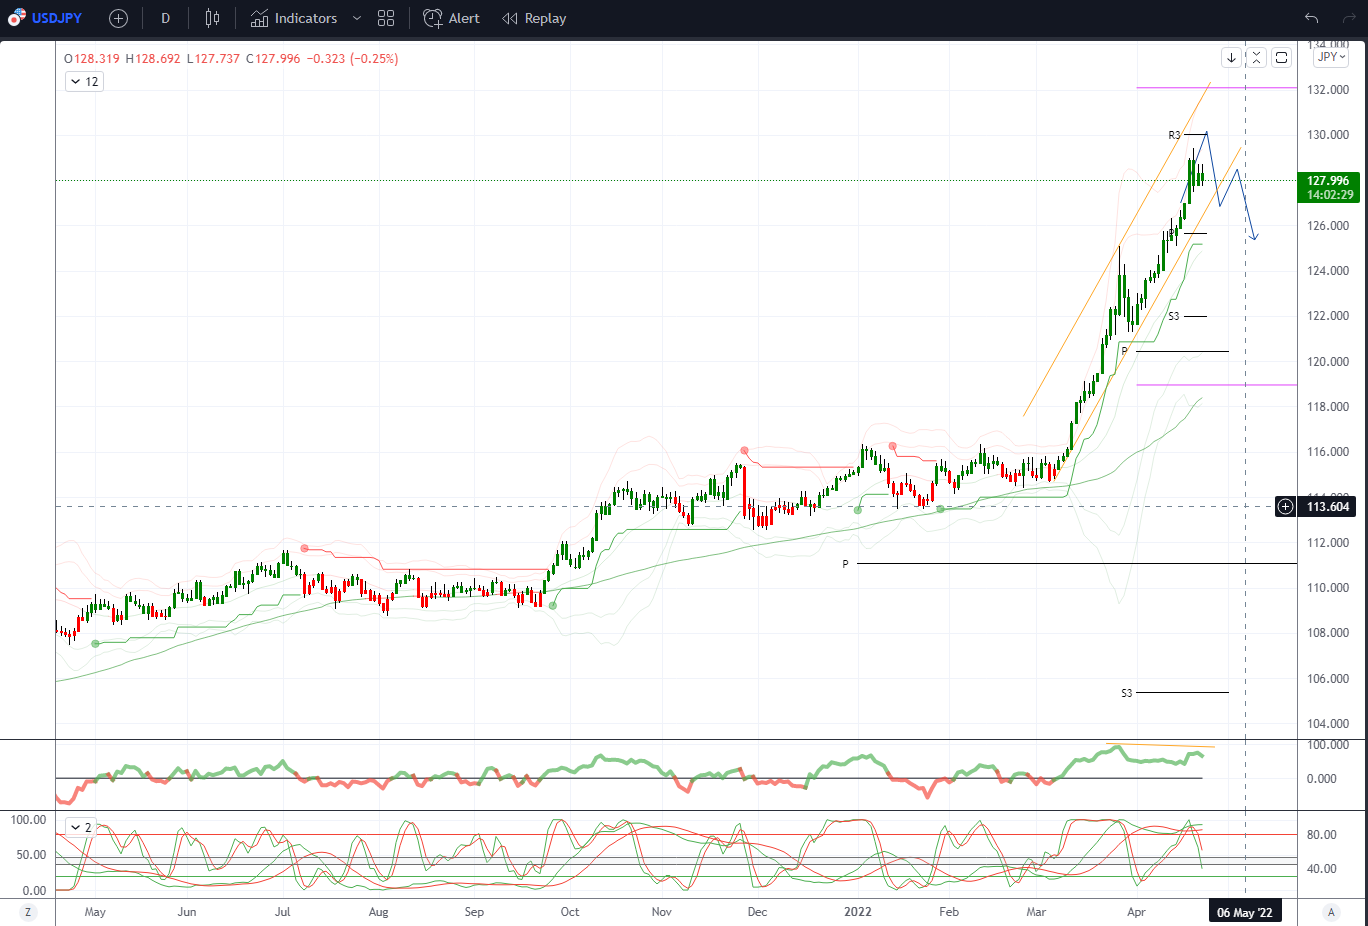Click the 2022 label on time axis

[858, 912]
